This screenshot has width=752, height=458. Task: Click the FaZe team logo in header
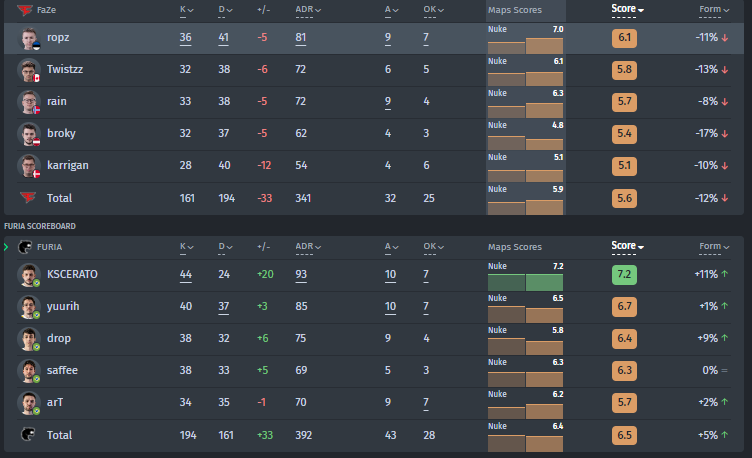click(x=24, y=10)
